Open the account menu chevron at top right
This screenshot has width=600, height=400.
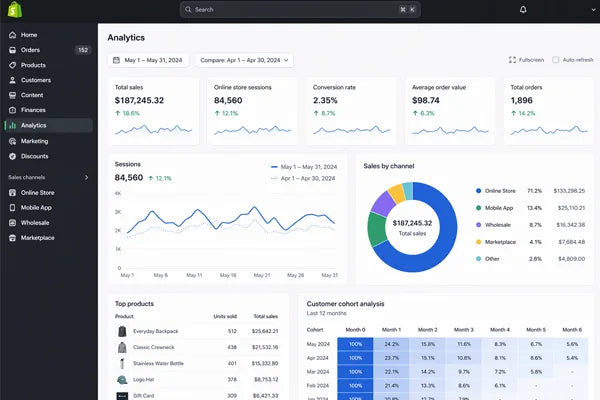pyautogui.click(x=593, y=10)
